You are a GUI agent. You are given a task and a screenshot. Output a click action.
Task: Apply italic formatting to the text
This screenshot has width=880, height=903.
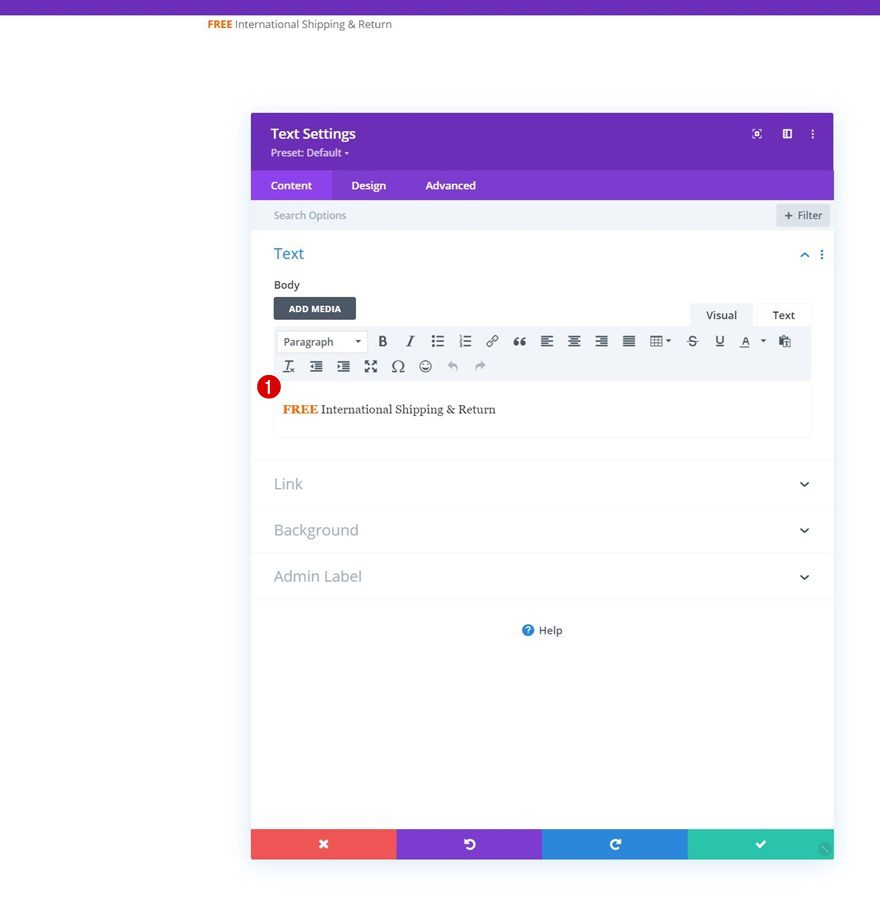(x=410, y=341)
